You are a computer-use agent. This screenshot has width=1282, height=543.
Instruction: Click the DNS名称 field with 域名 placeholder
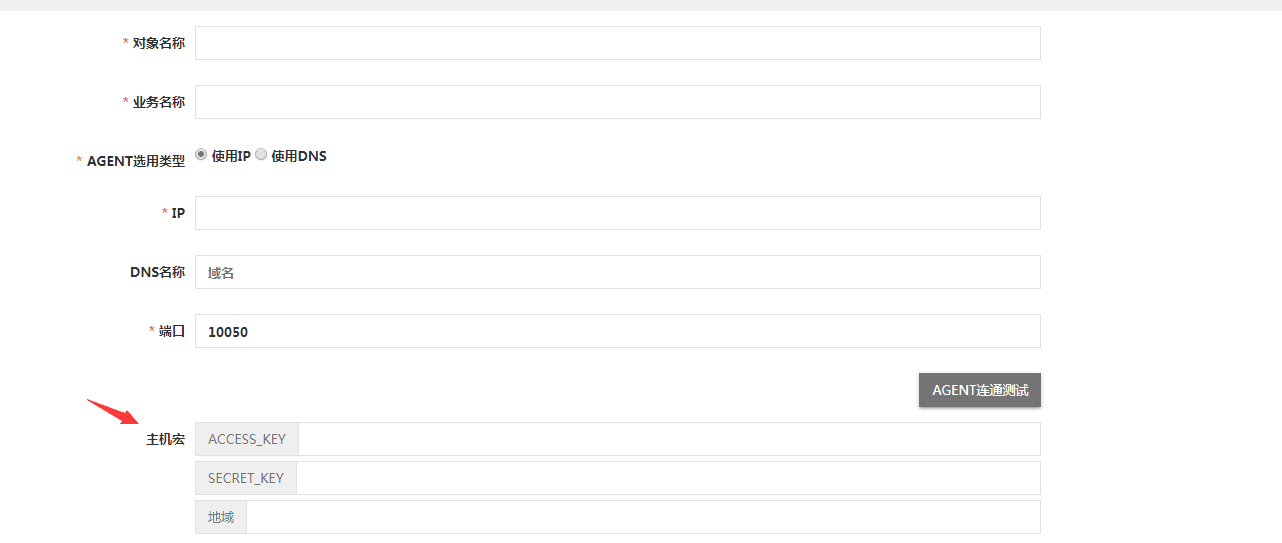618,272
